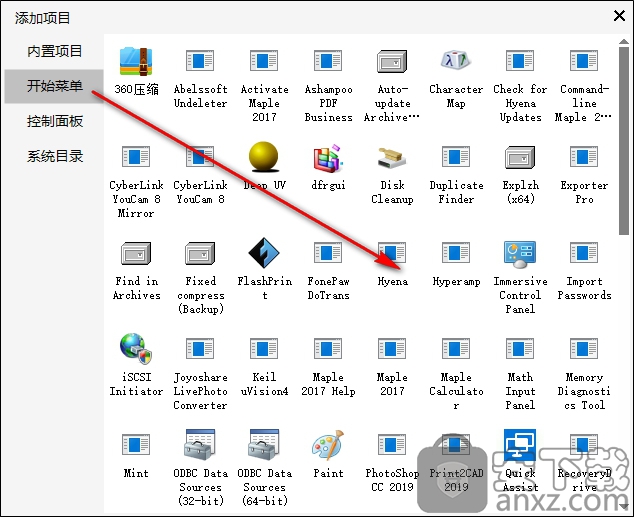This screenshot has width=634, height=517.
Task: Pick the Explzh (x64) icon
Action: pos(520,157)
